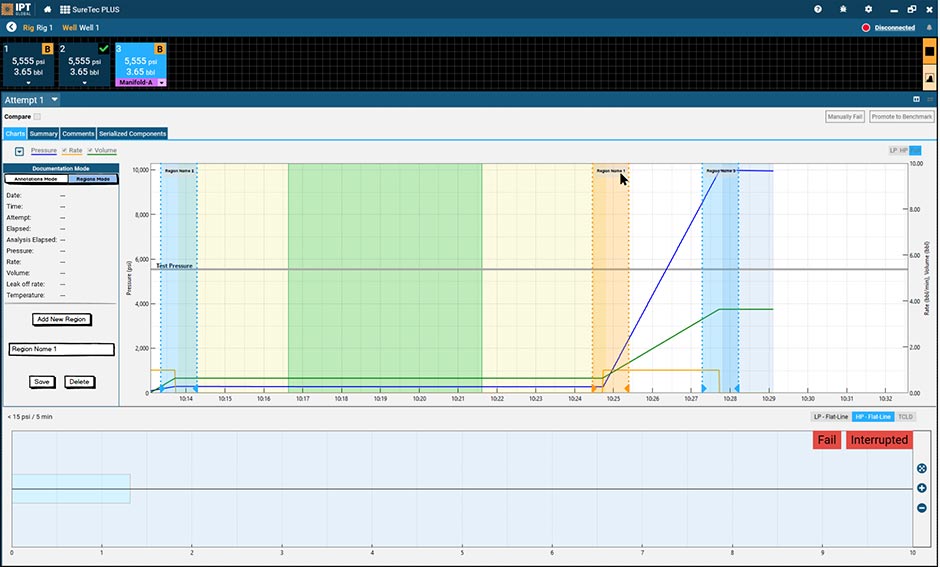Uncheck the Volume series checkbox

(x=90, y=151)
